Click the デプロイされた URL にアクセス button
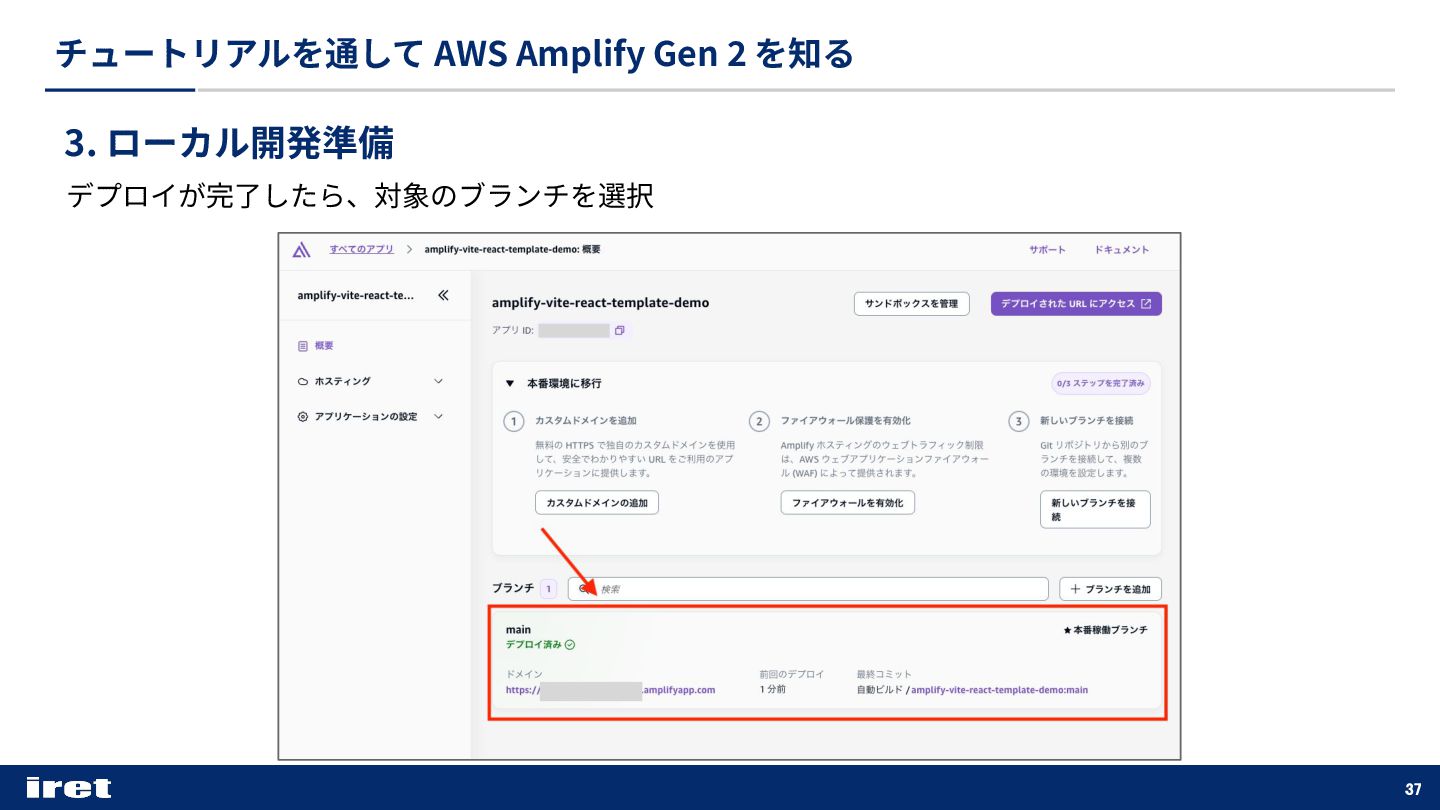The height and width of the screenshot is (810, 1440). pos(1076,304)
